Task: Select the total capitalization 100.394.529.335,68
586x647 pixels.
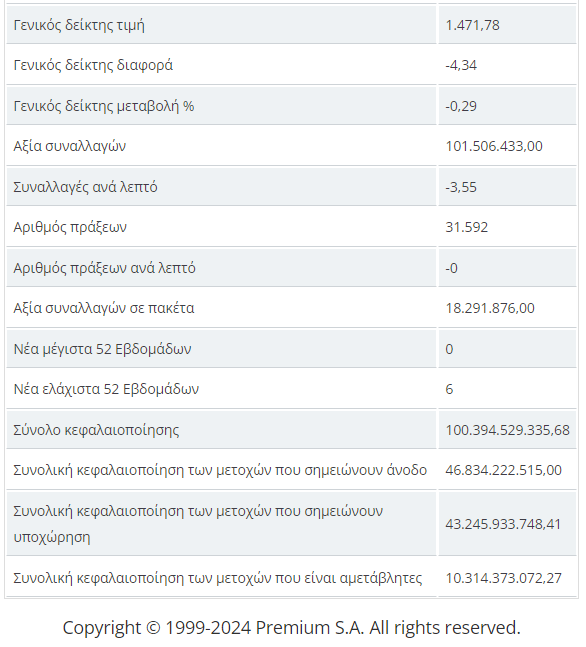Action: pyautogui.click(x=507, y=430)
